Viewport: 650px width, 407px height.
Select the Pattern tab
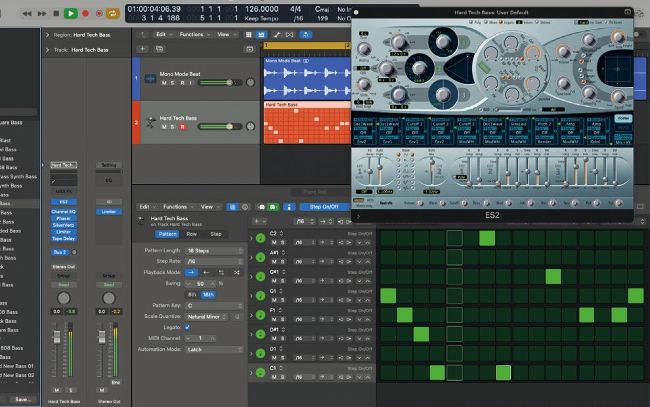coord(167,234)
